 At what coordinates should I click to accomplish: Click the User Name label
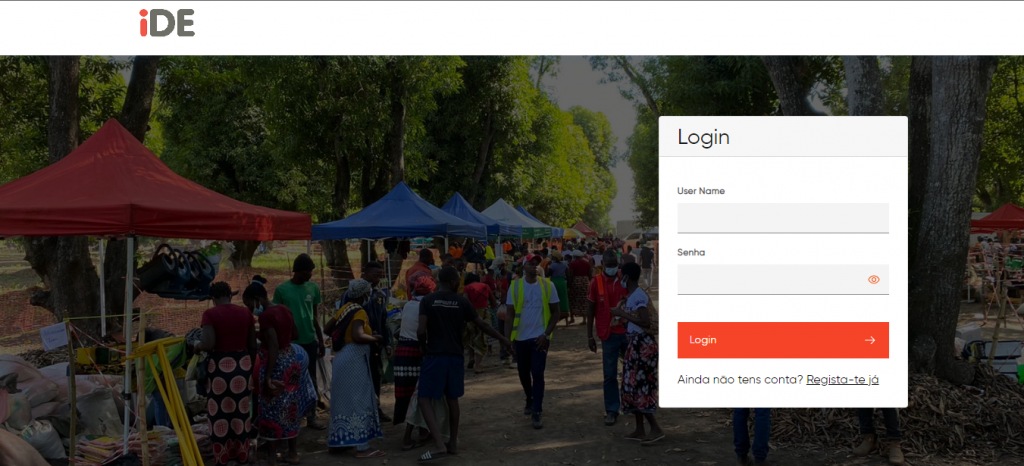click(701, 191)
